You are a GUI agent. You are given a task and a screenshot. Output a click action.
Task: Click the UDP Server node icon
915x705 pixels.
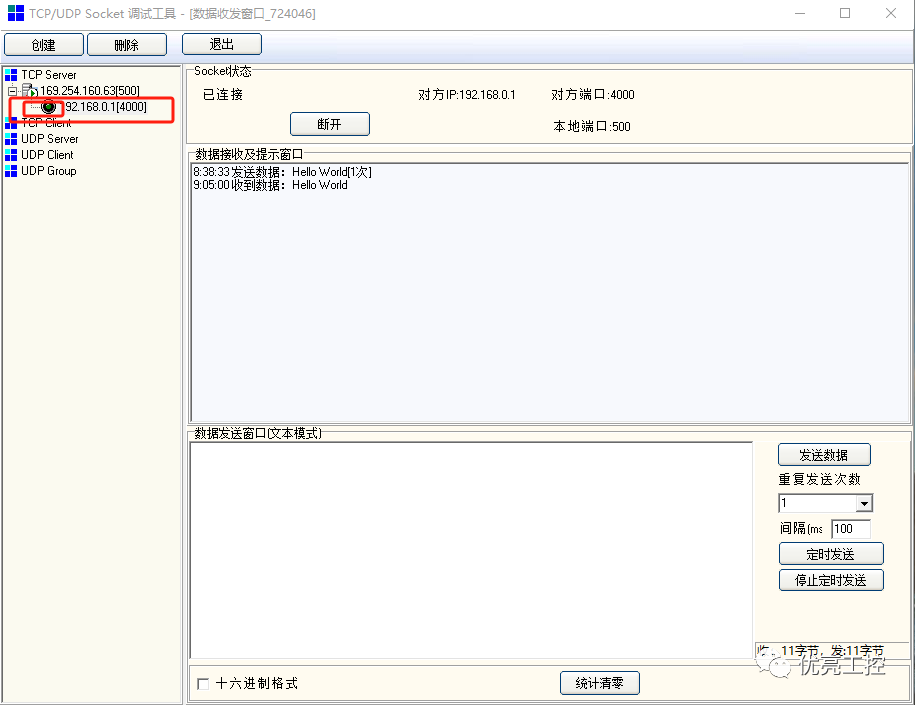(x=11, y=139)
